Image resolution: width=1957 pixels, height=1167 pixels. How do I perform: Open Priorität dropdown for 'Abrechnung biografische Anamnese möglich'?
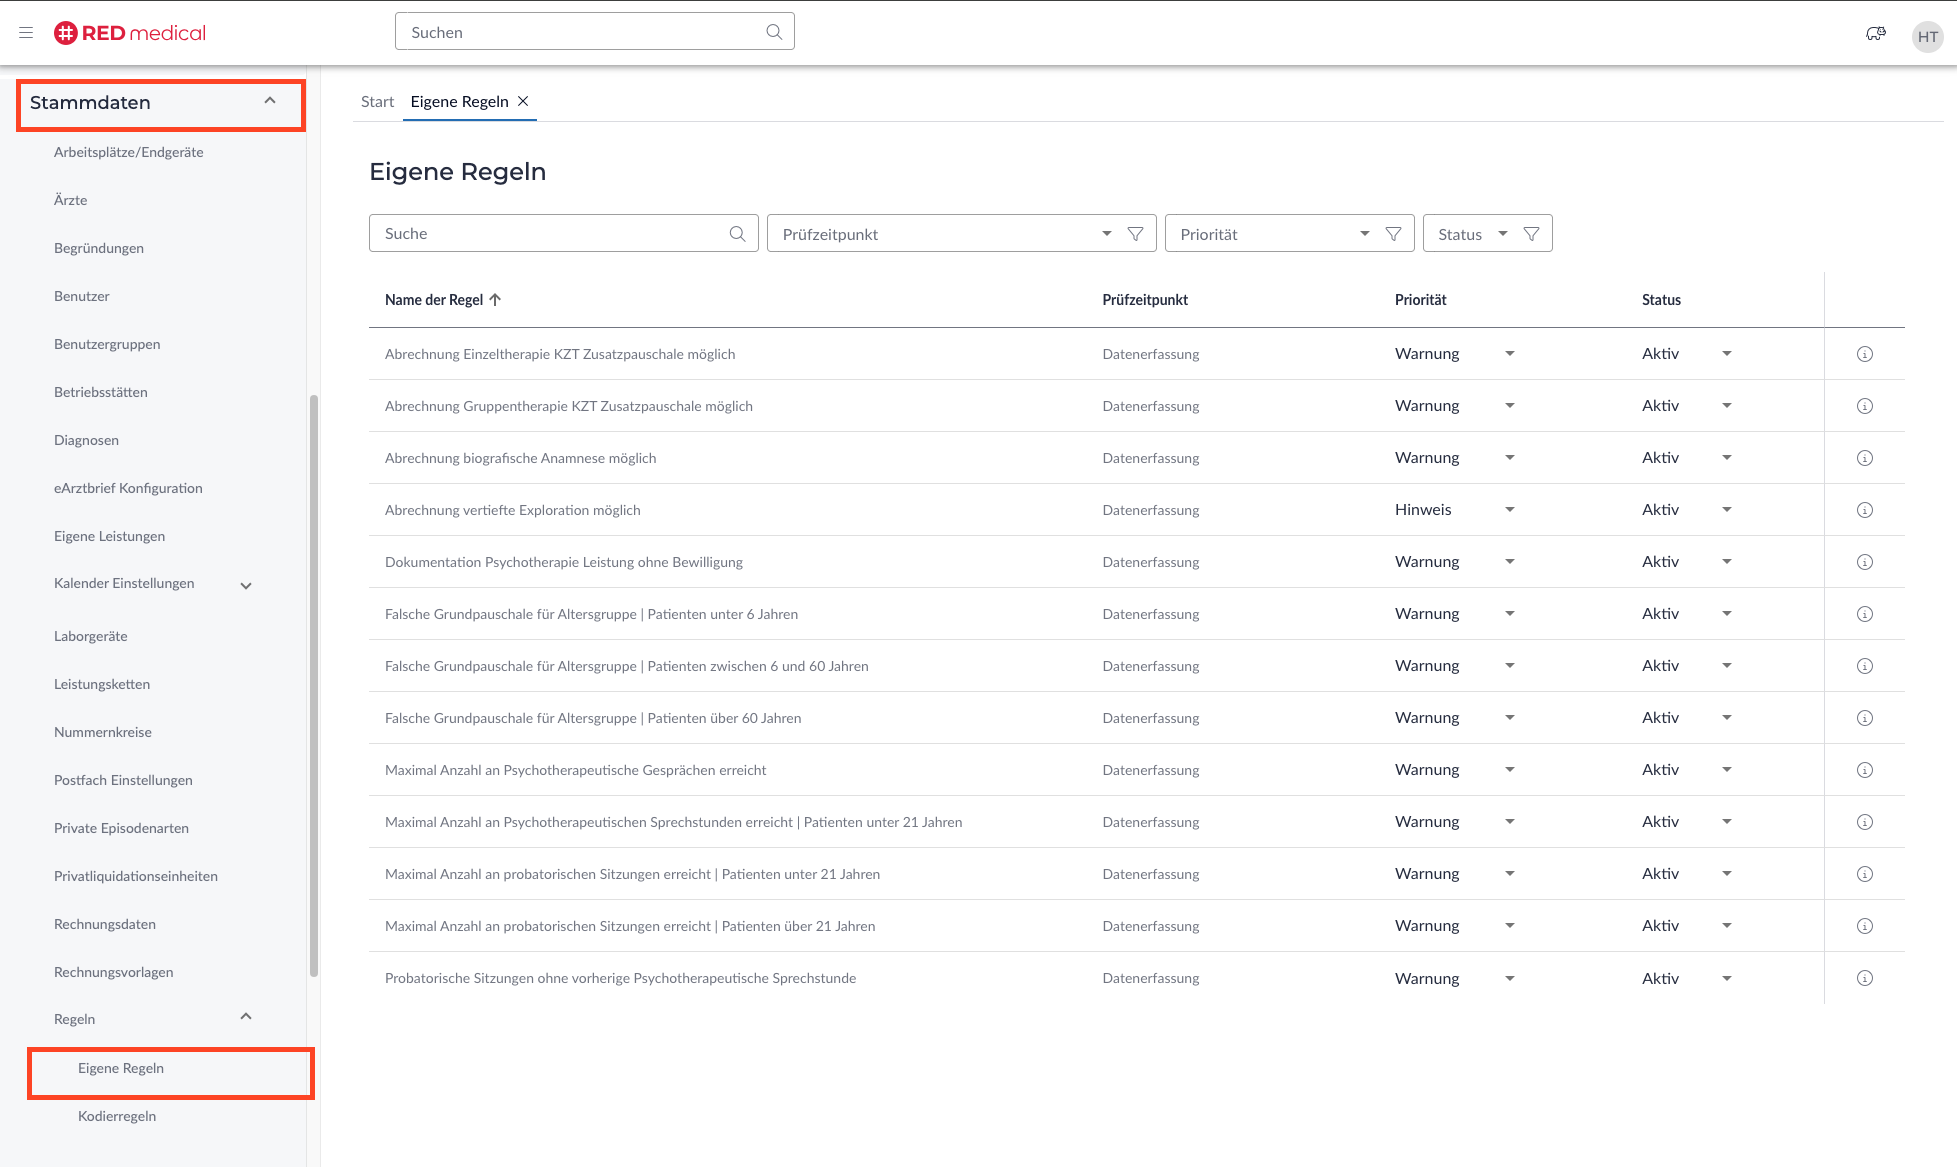(x=1509, y=458)
